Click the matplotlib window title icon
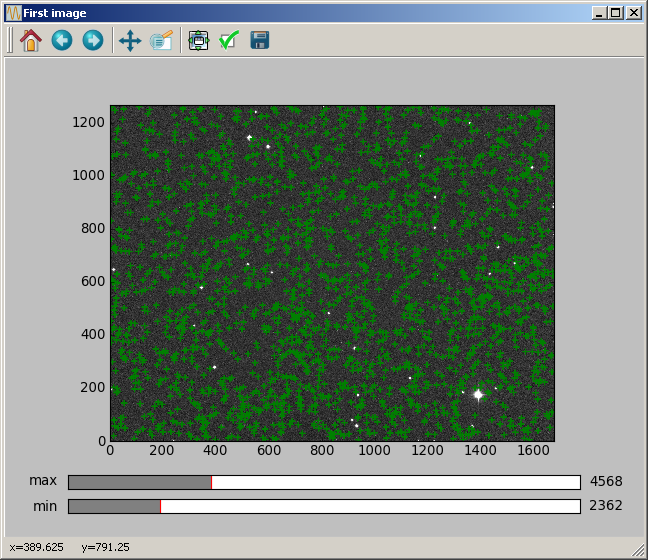Viewport: 648px width, 560px height. [x=13, y=13]
